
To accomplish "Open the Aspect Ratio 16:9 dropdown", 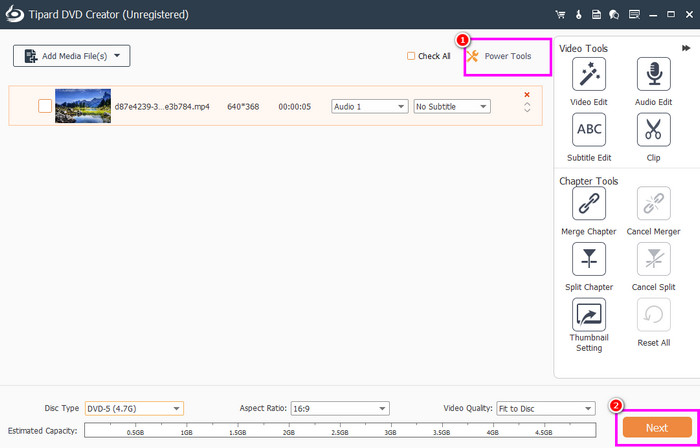I will (340, 408).
